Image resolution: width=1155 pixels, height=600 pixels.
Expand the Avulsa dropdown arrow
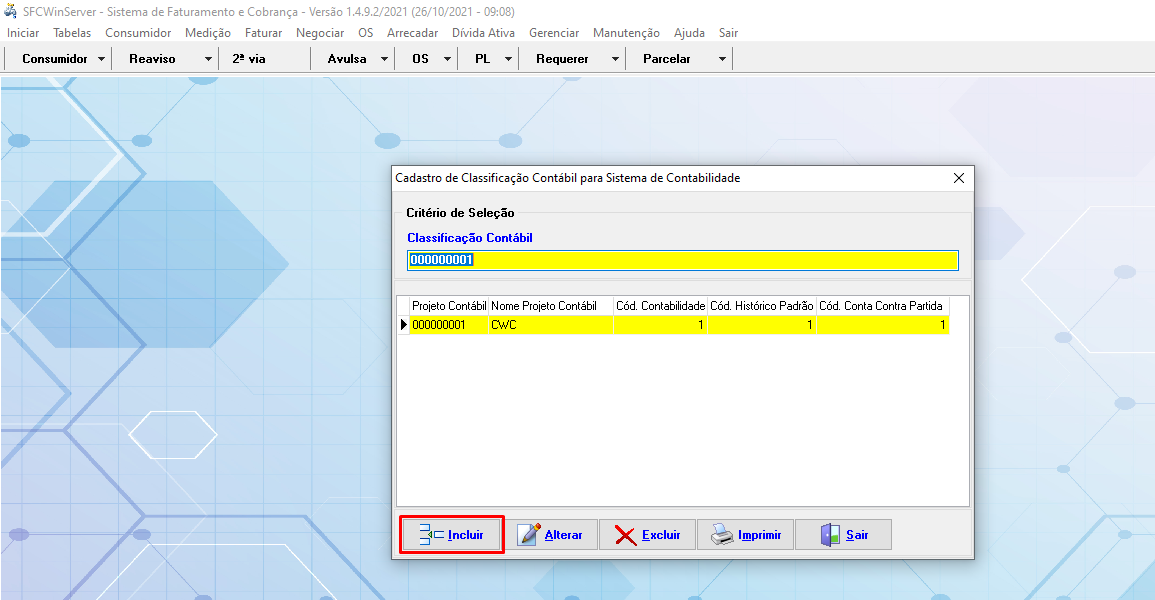coord(384,59)
